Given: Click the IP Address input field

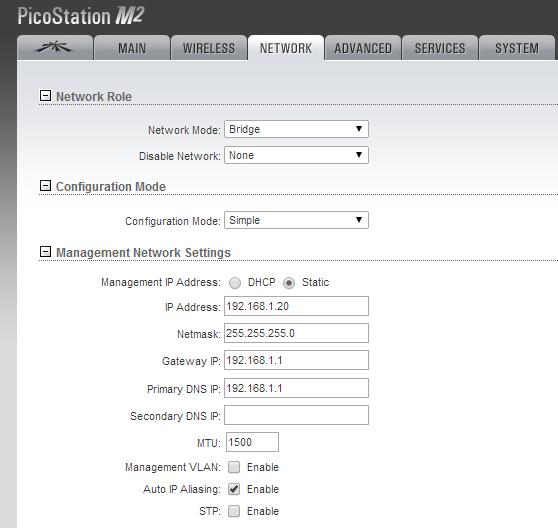Looking at the screenshot, I should coord(296,306).
